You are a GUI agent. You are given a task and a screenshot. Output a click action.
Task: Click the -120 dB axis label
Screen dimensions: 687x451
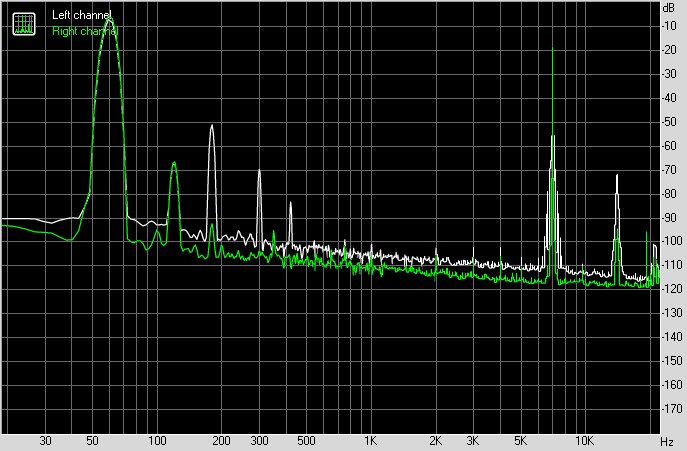672,289
